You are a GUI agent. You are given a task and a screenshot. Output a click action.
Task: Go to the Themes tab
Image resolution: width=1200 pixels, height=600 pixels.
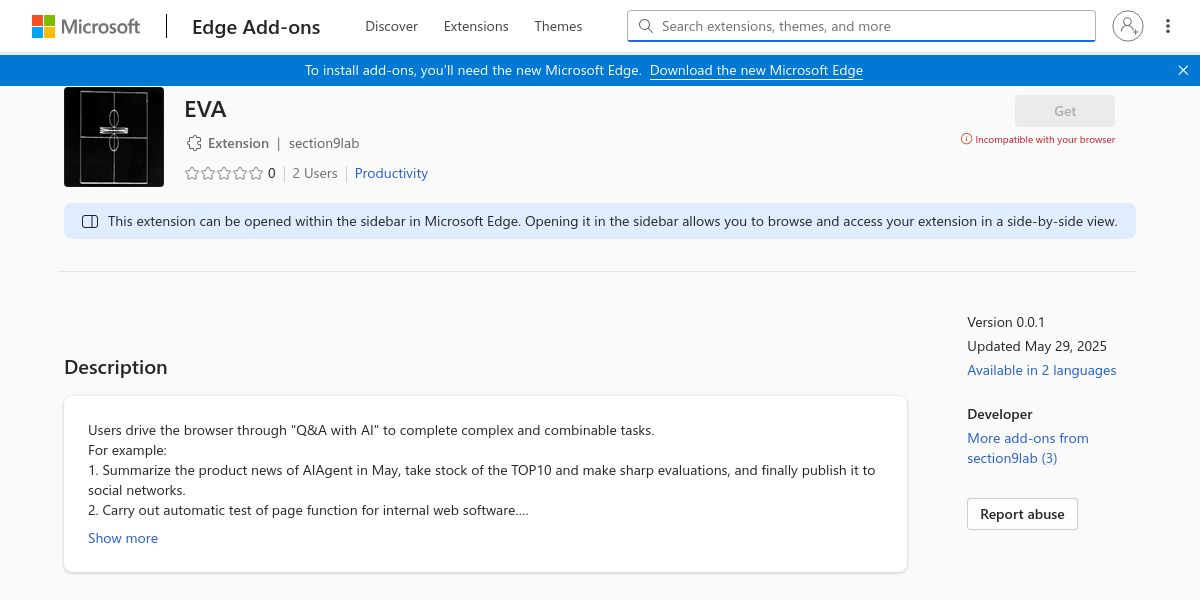coord(558,27)
